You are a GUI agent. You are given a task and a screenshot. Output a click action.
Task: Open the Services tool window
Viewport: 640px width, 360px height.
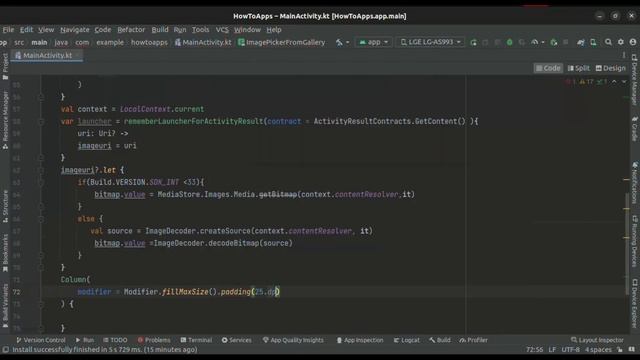click(x=237, y=340)
